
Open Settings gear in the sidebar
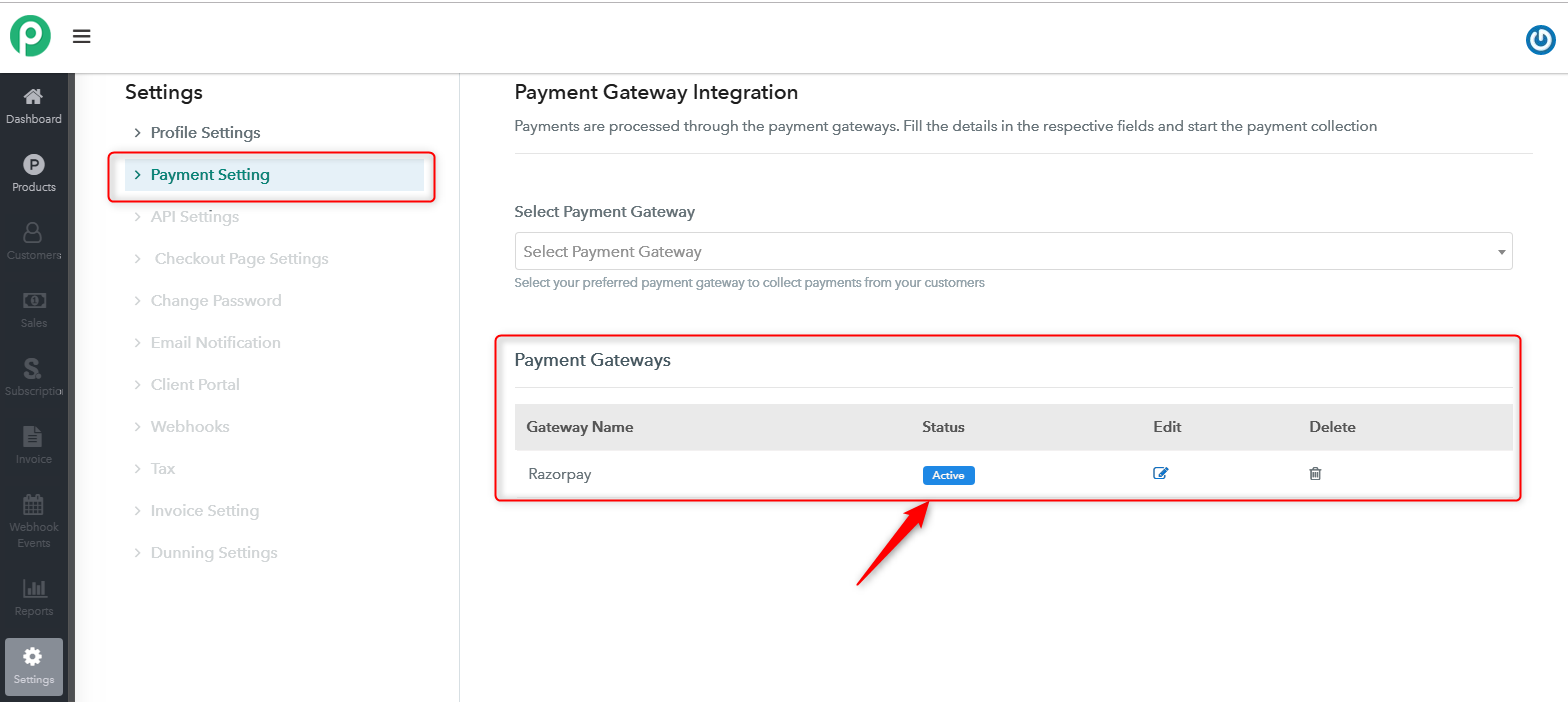click(x=34, y=666)
